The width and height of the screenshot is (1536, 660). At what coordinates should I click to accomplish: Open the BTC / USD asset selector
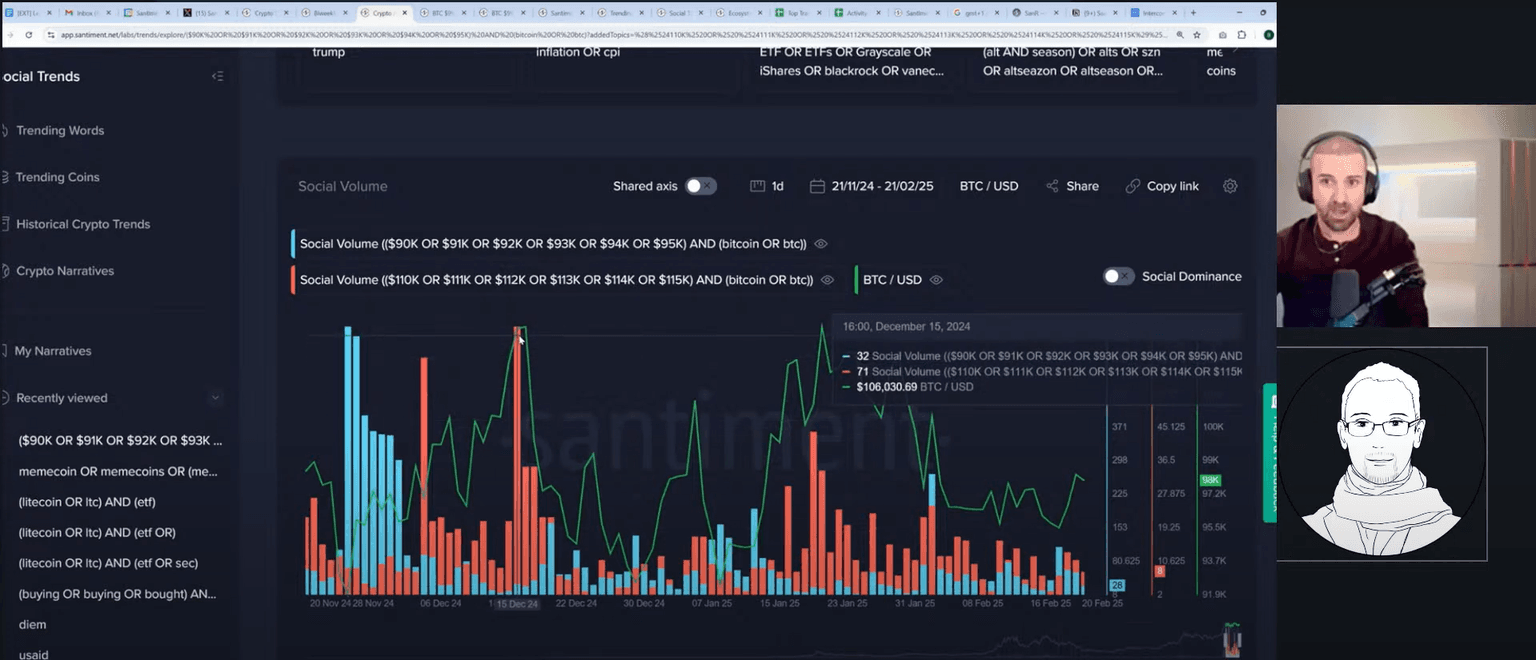coord(988,186)
